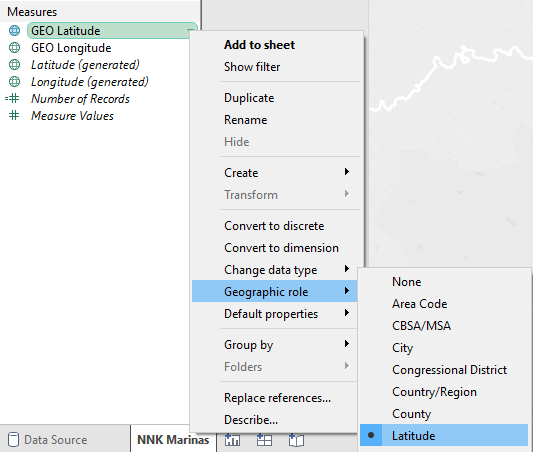Click the globe icon beside Latitude (generated)
533x452 pixels.
(x=14, y=65)
